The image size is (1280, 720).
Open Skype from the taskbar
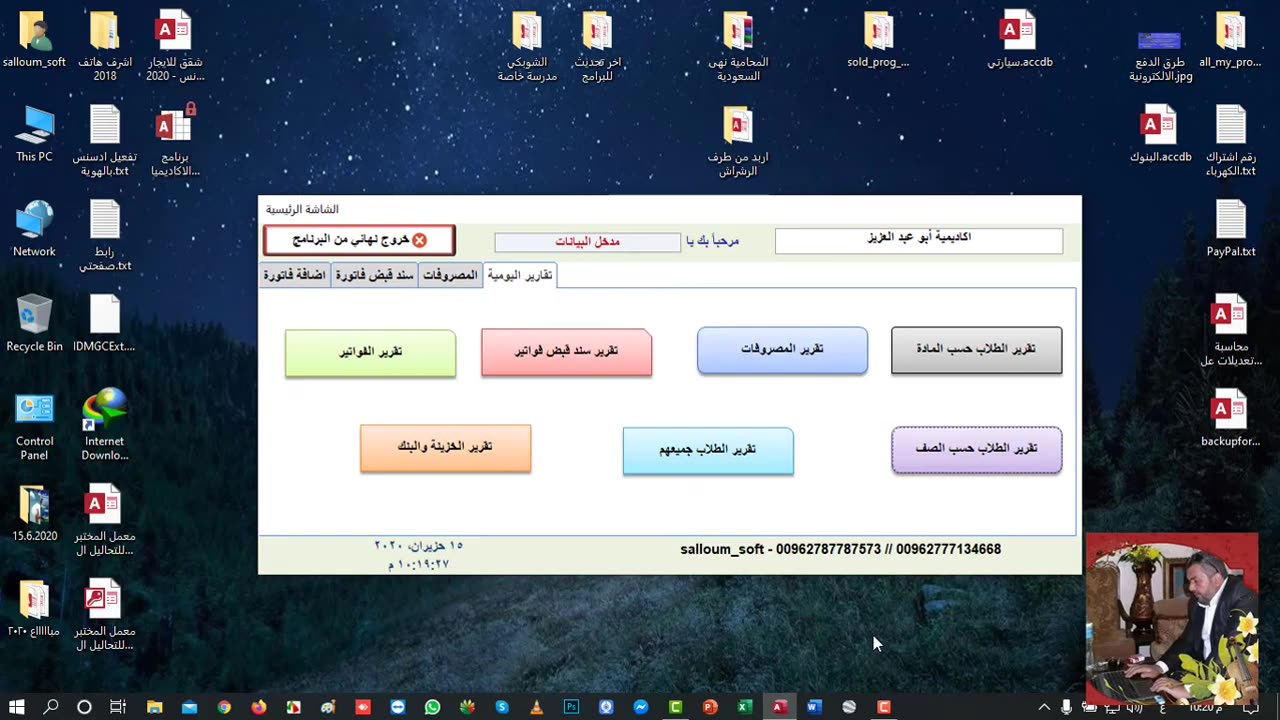[x=502, y=707]
